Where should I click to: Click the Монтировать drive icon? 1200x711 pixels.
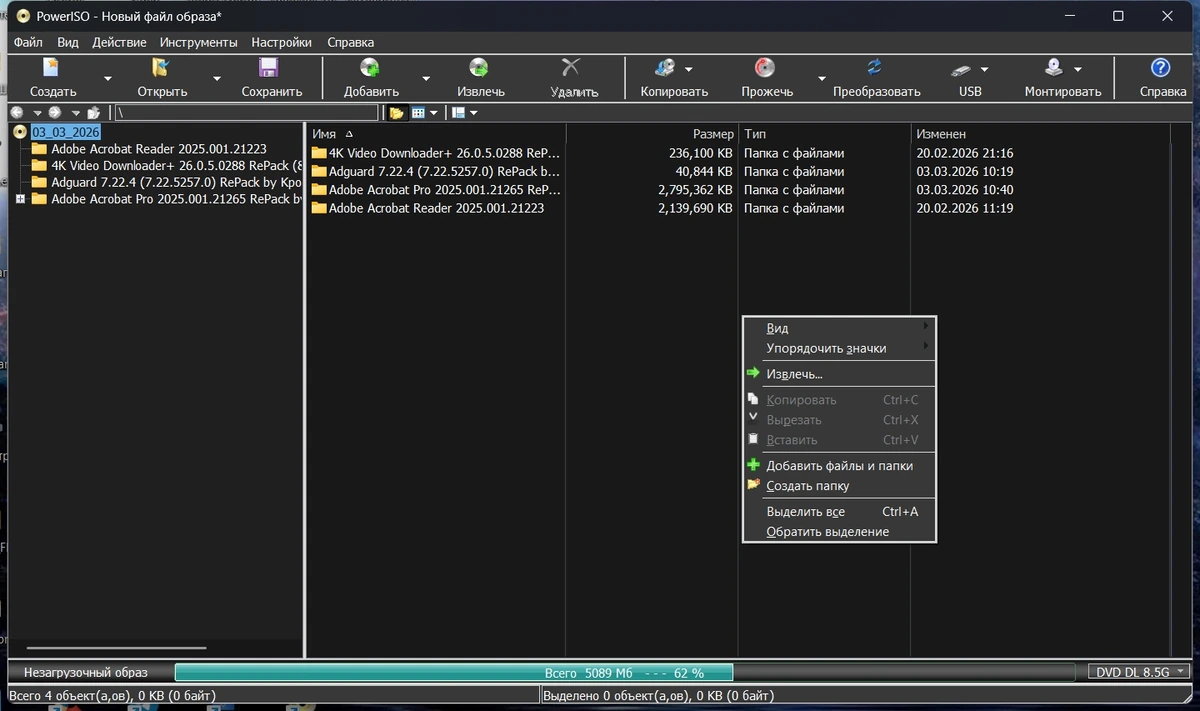coord(1054,68)
